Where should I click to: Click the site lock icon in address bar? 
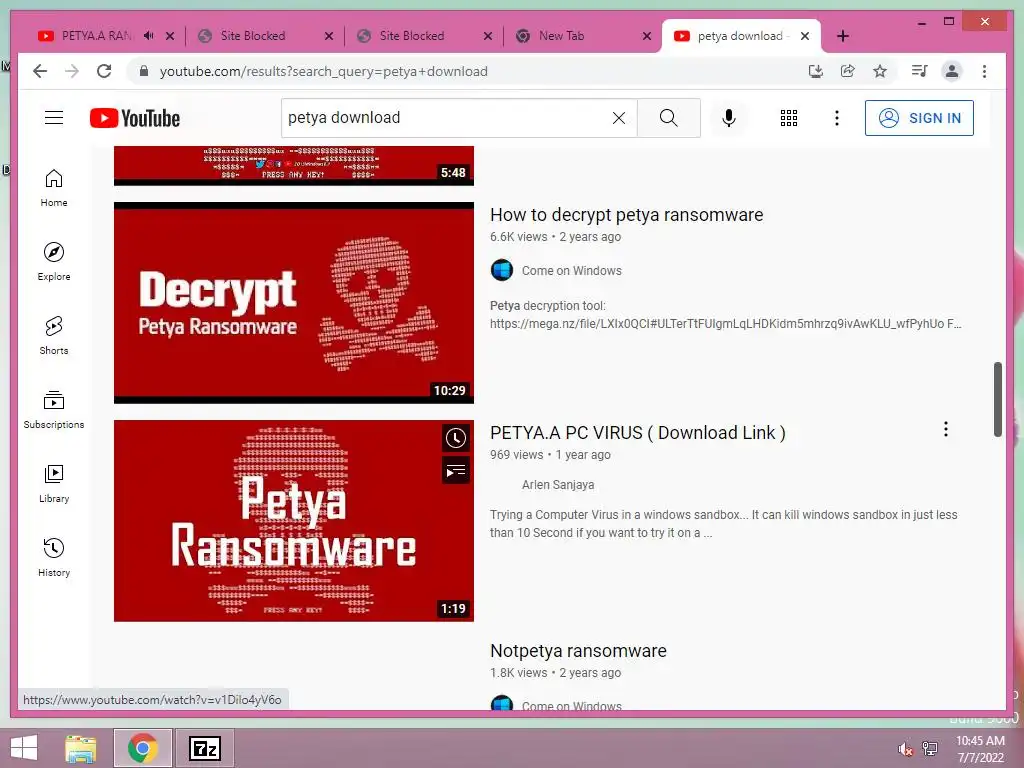144,71
